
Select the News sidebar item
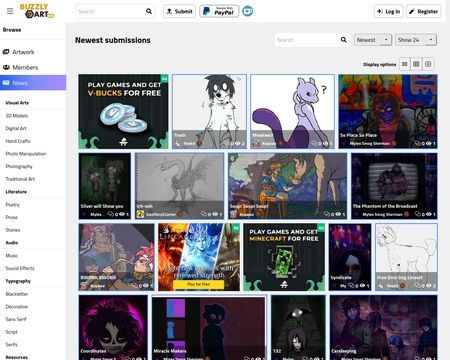point(33,83)
